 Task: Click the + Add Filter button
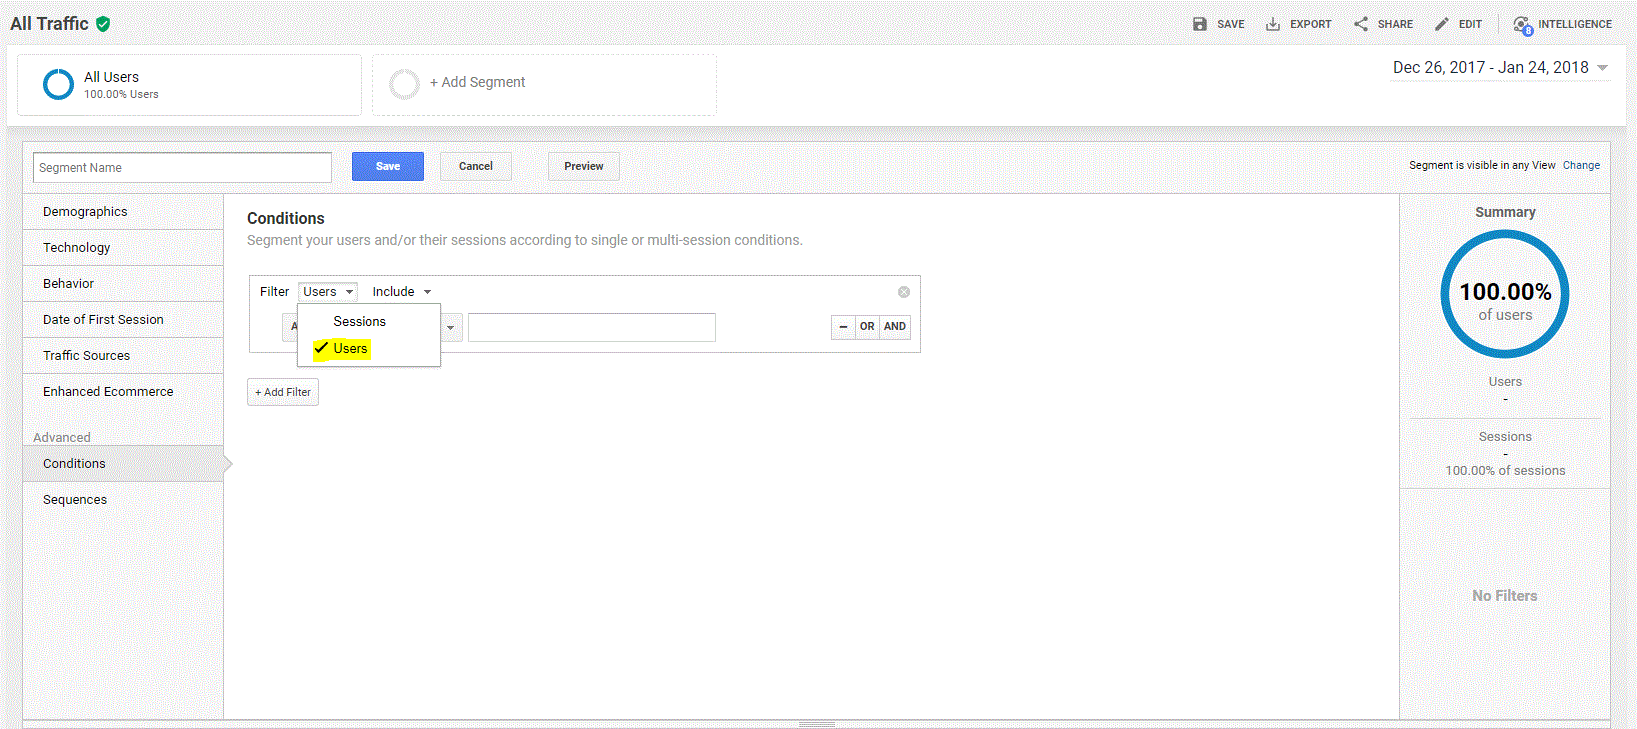coord(283,392)
